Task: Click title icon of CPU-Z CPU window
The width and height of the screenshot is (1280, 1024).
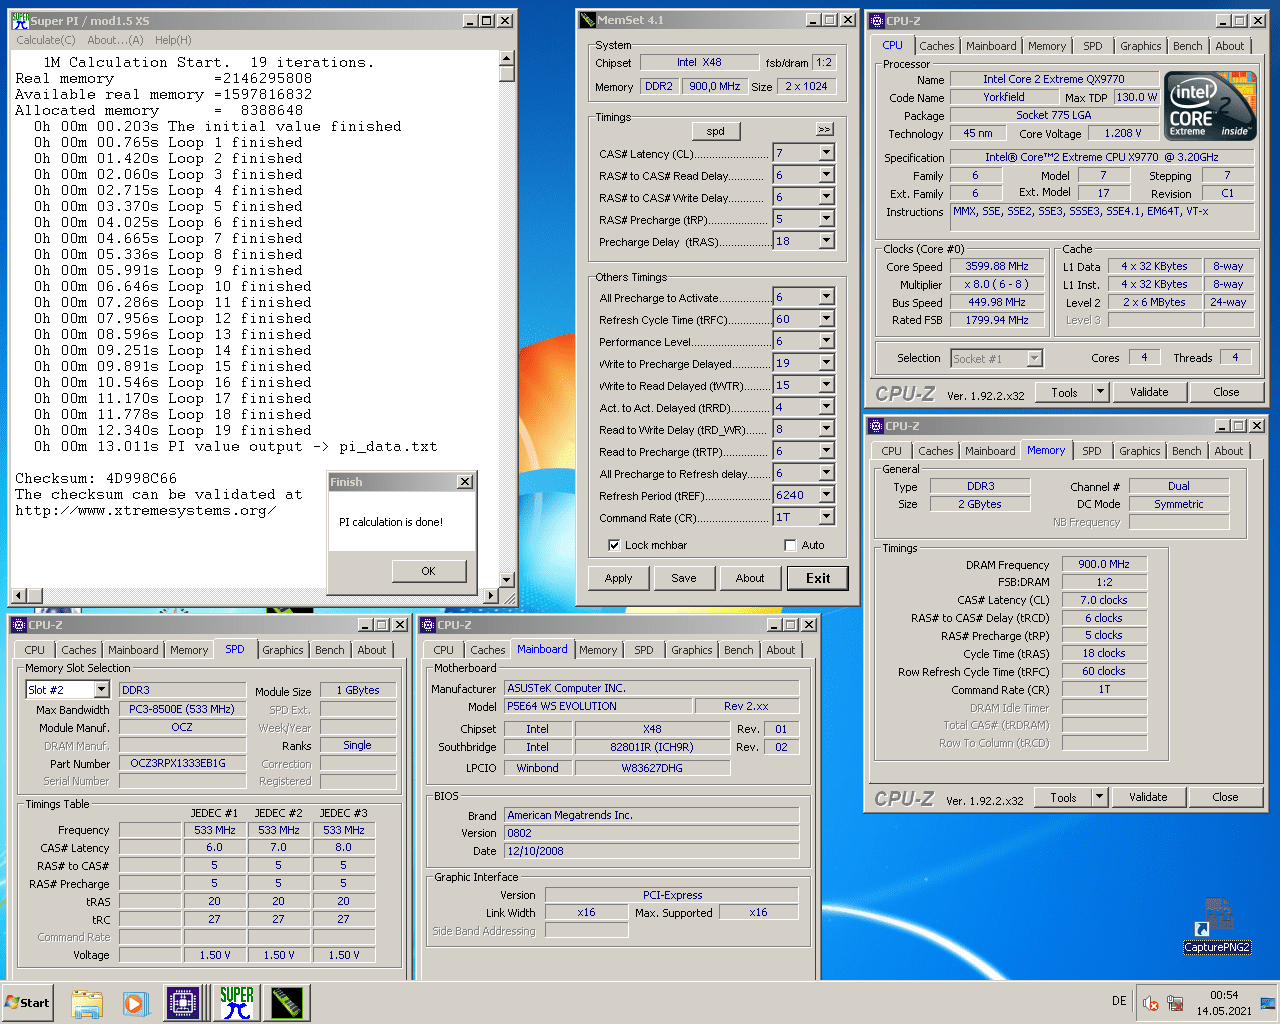Action: pyautogui.click(x=877, y=20)
